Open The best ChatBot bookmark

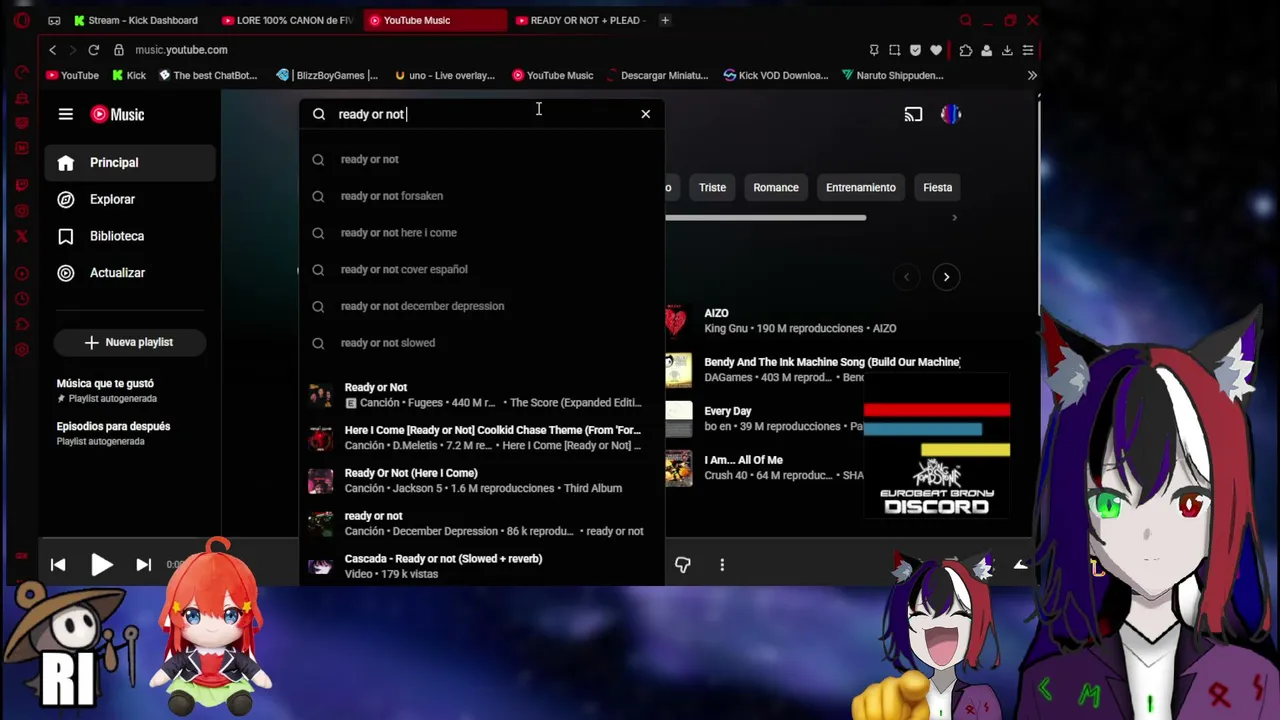pyautogui.click(x=208, y=75)
